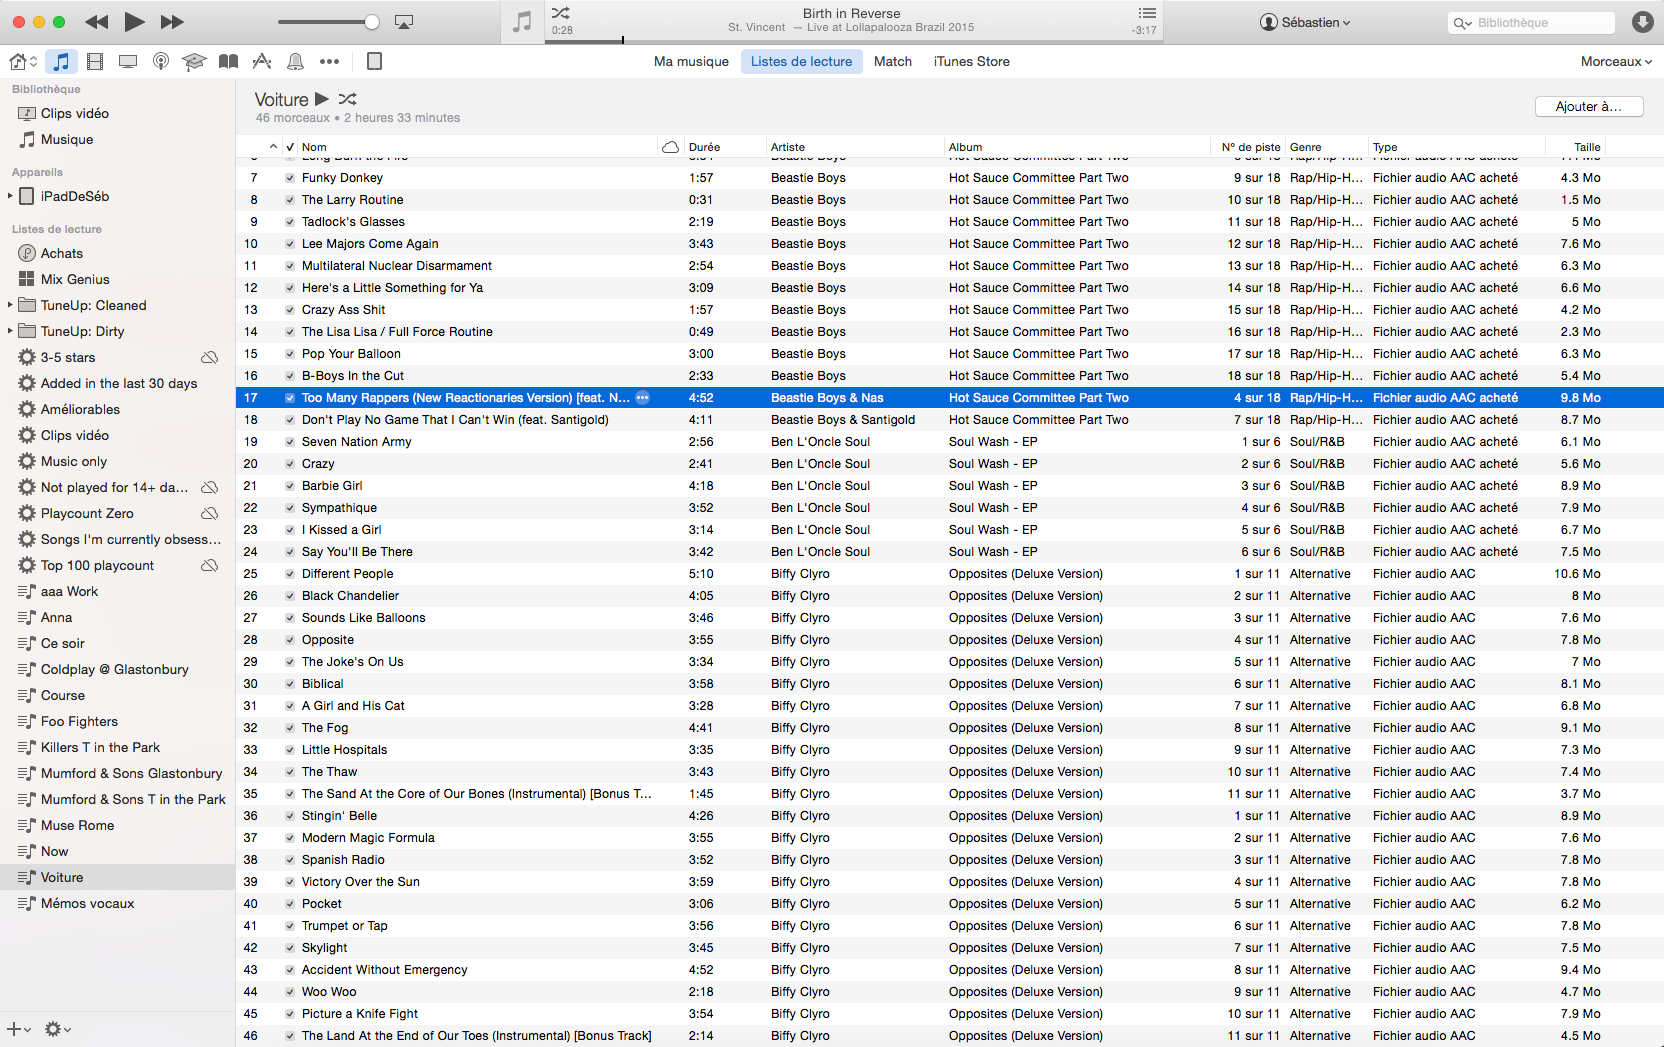Click the play button in the toolbar
Viewport: 1664px width, 1047px height.
(135, 21)
